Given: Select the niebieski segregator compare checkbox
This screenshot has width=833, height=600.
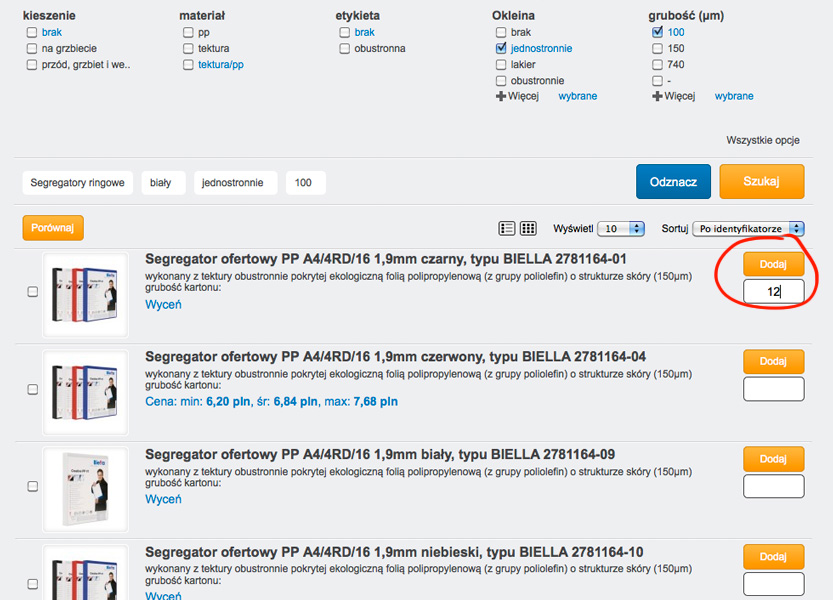Looking at the screenshot, I should pyautogui.click(x=32, y=584).
